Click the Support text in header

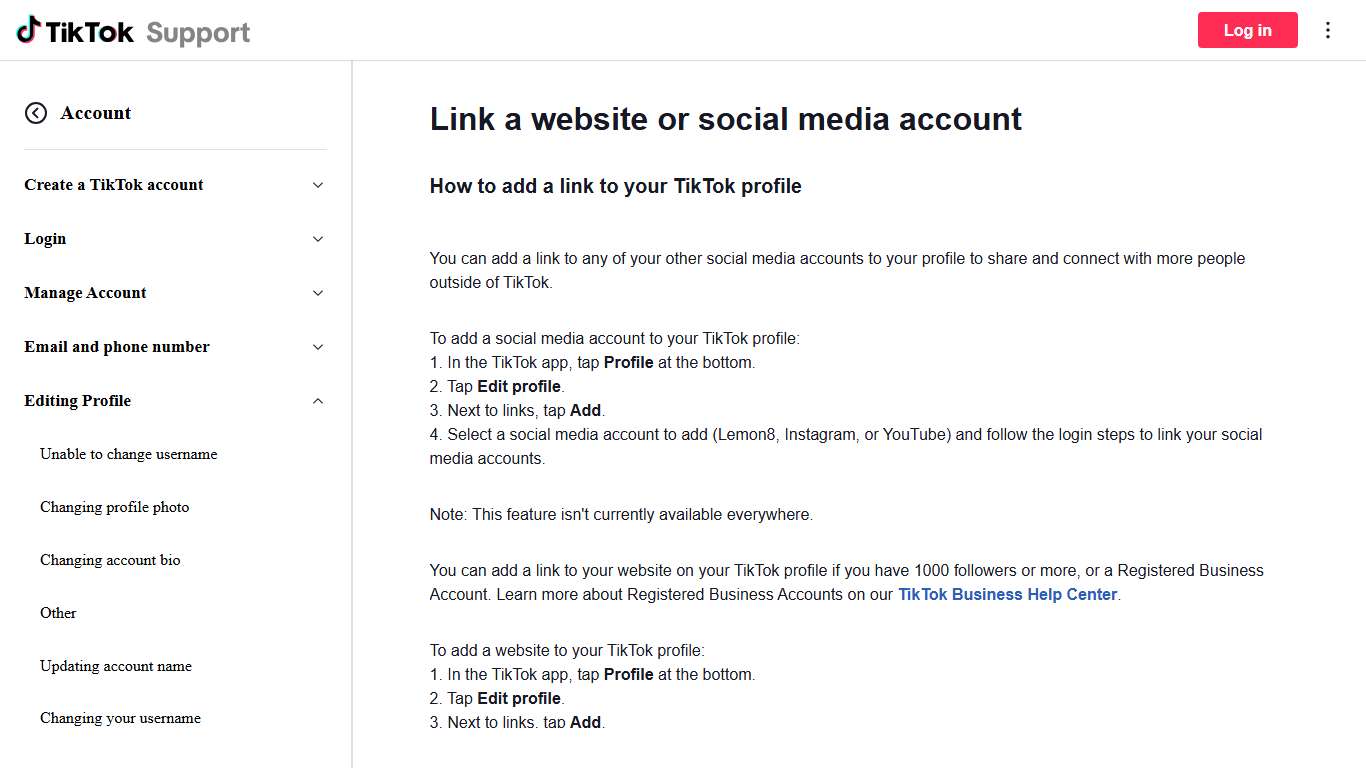pos(198,32)
